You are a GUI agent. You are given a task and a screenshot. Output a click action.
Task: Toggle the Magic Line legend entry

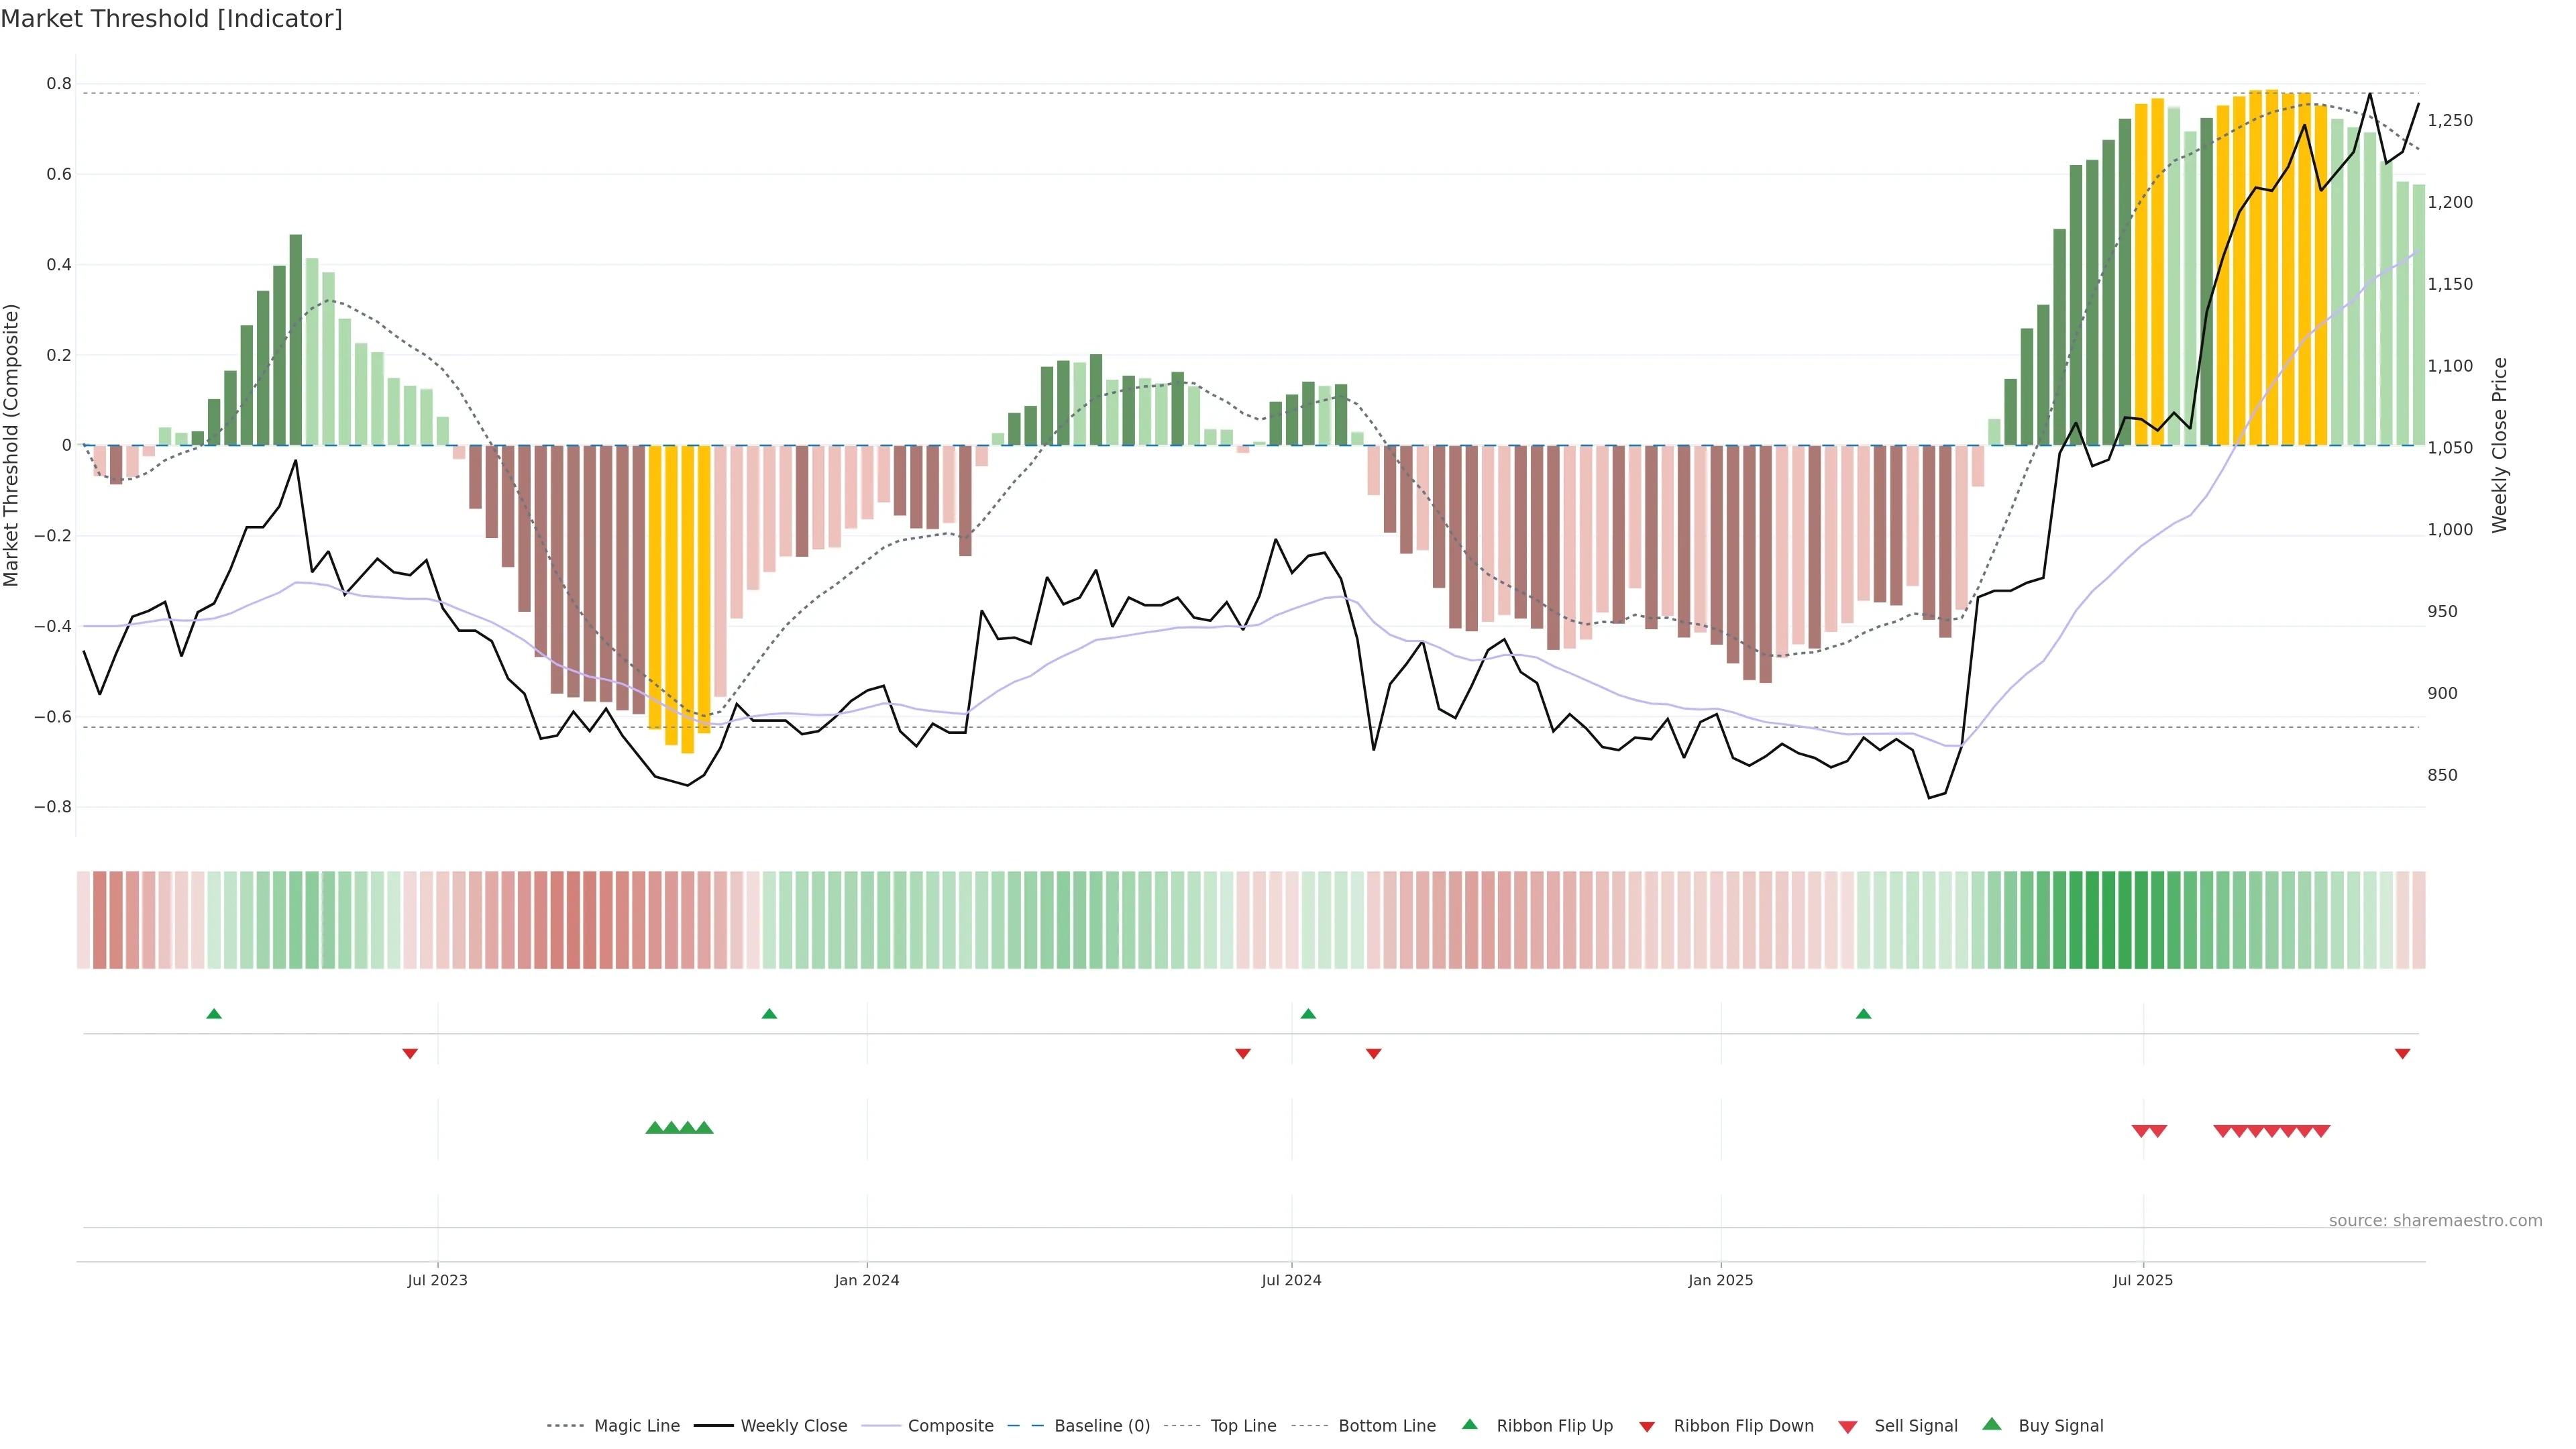point(636,1426)
